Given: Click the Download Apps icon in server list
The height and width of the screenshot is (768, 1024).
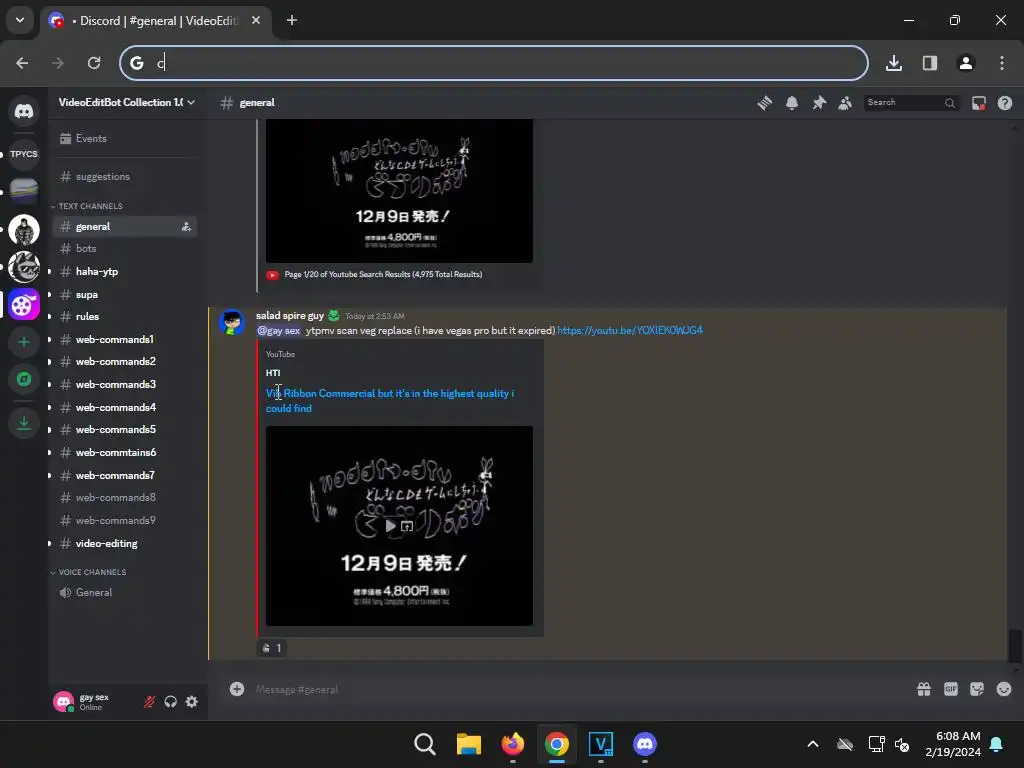Looking at the screenshot, I should point(24,423).
